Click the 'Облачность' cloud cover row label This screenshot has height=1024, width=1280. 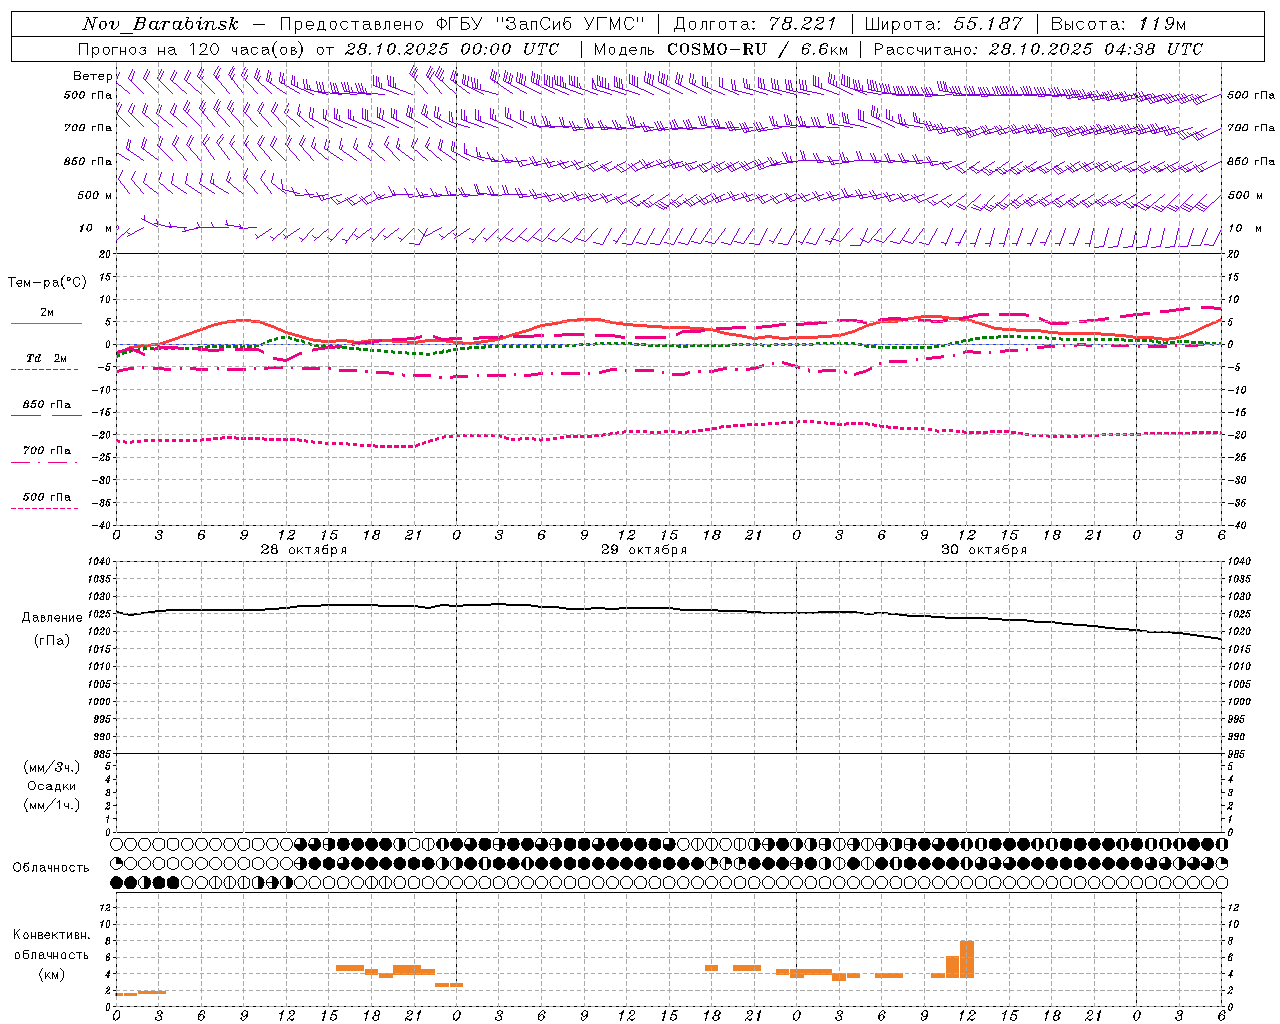pyautogui.click(x=51, y=868)
